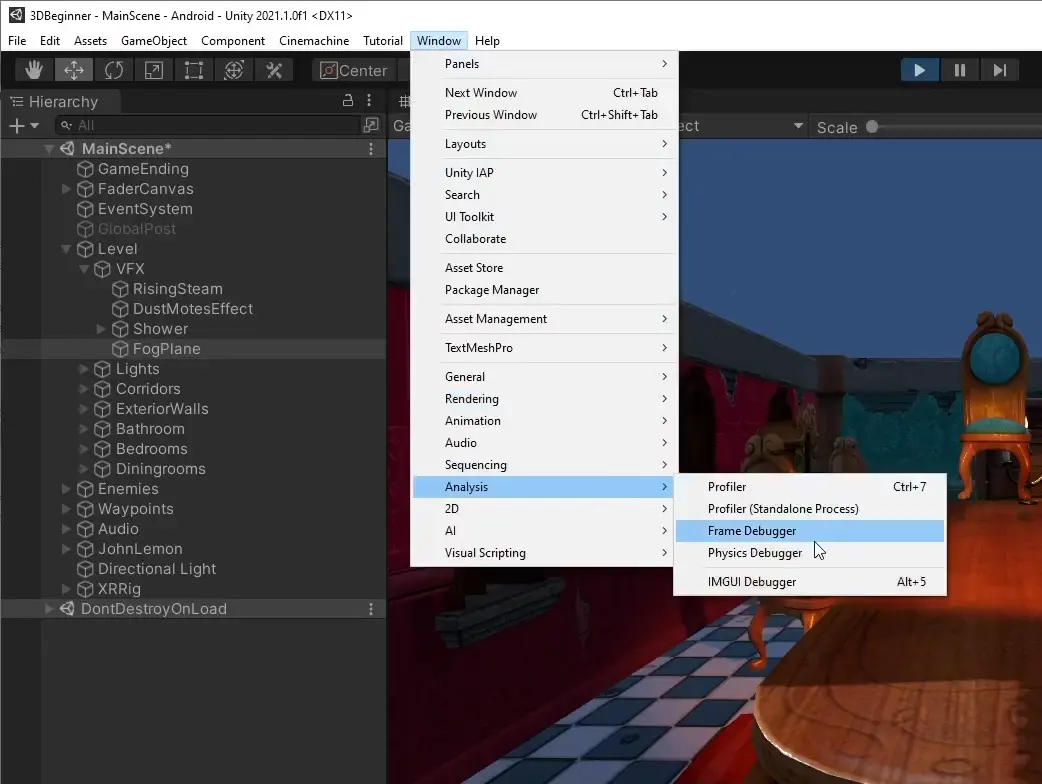The image size is (1042, 784).
Task: Toggle the Center pivot mode button
Action: click(x=354, y=70)
